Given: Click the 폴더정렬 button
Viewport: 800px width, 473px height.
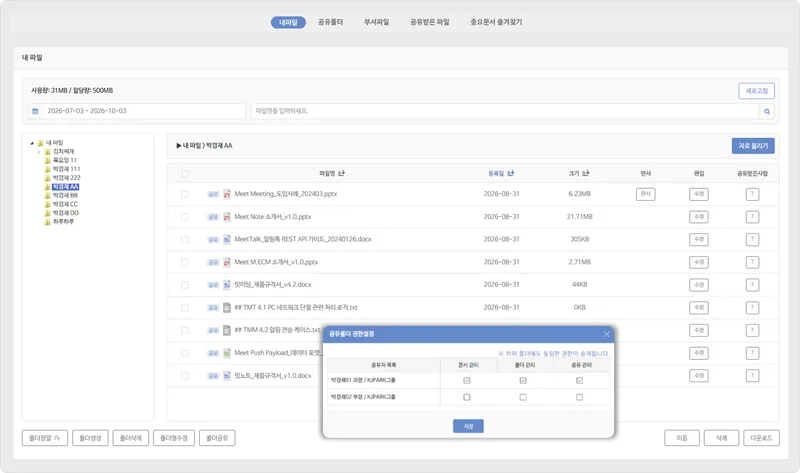Looking at the screenshot, I should point(45,438).
